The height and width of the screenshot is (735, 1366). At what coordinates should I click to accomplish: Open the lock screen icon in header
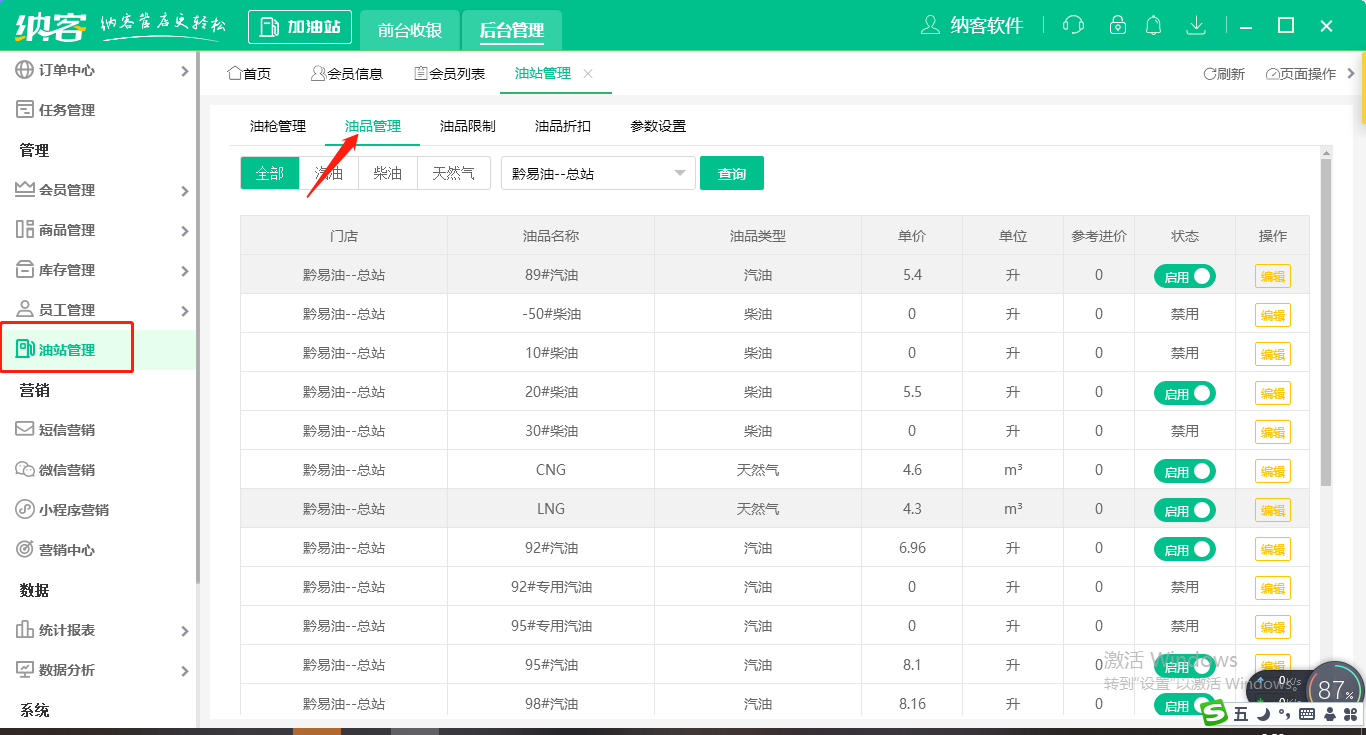pos(1117,25)
